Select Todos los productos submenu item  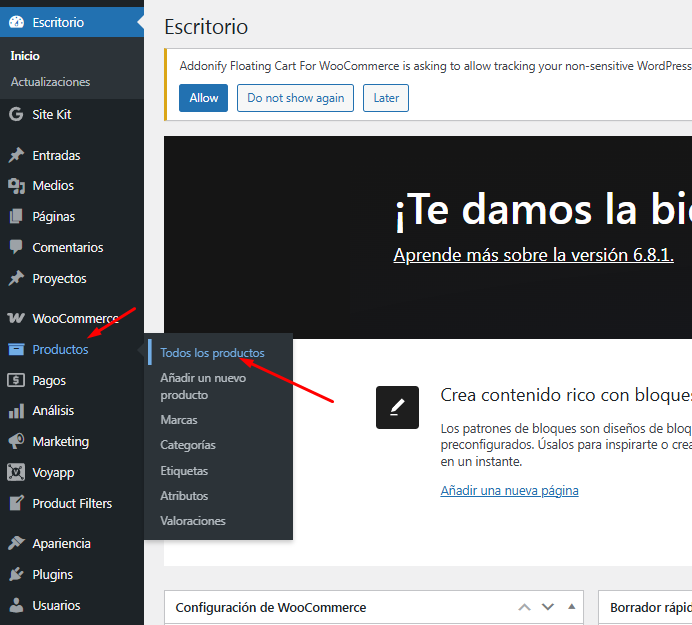(212, 353)
